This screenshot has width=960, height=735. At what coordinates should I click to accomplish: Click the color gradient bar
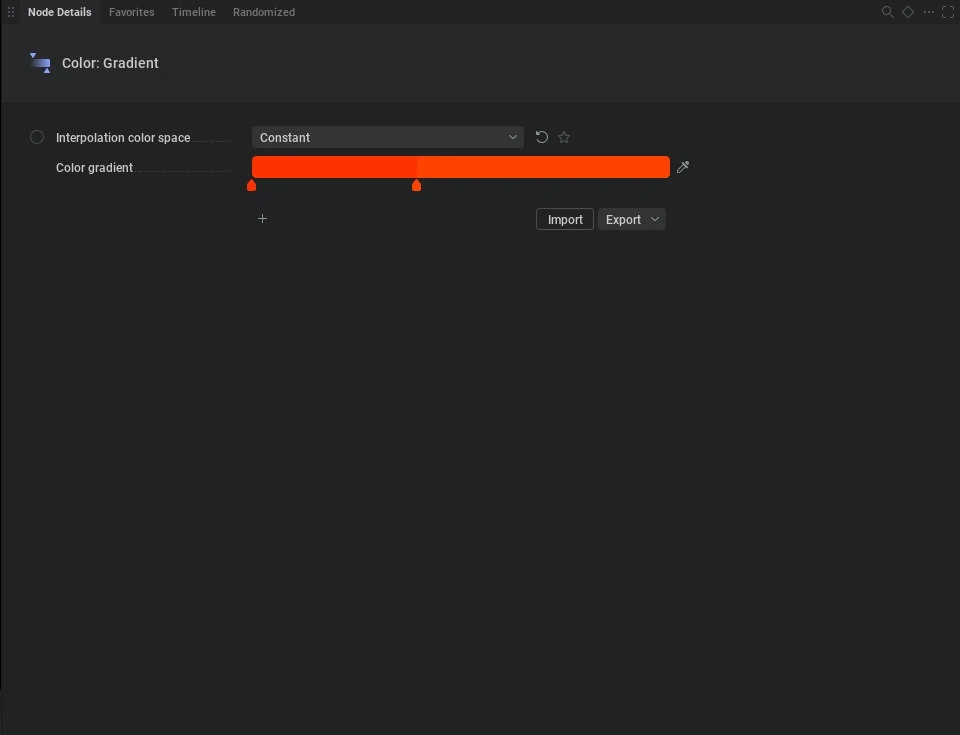460,167
